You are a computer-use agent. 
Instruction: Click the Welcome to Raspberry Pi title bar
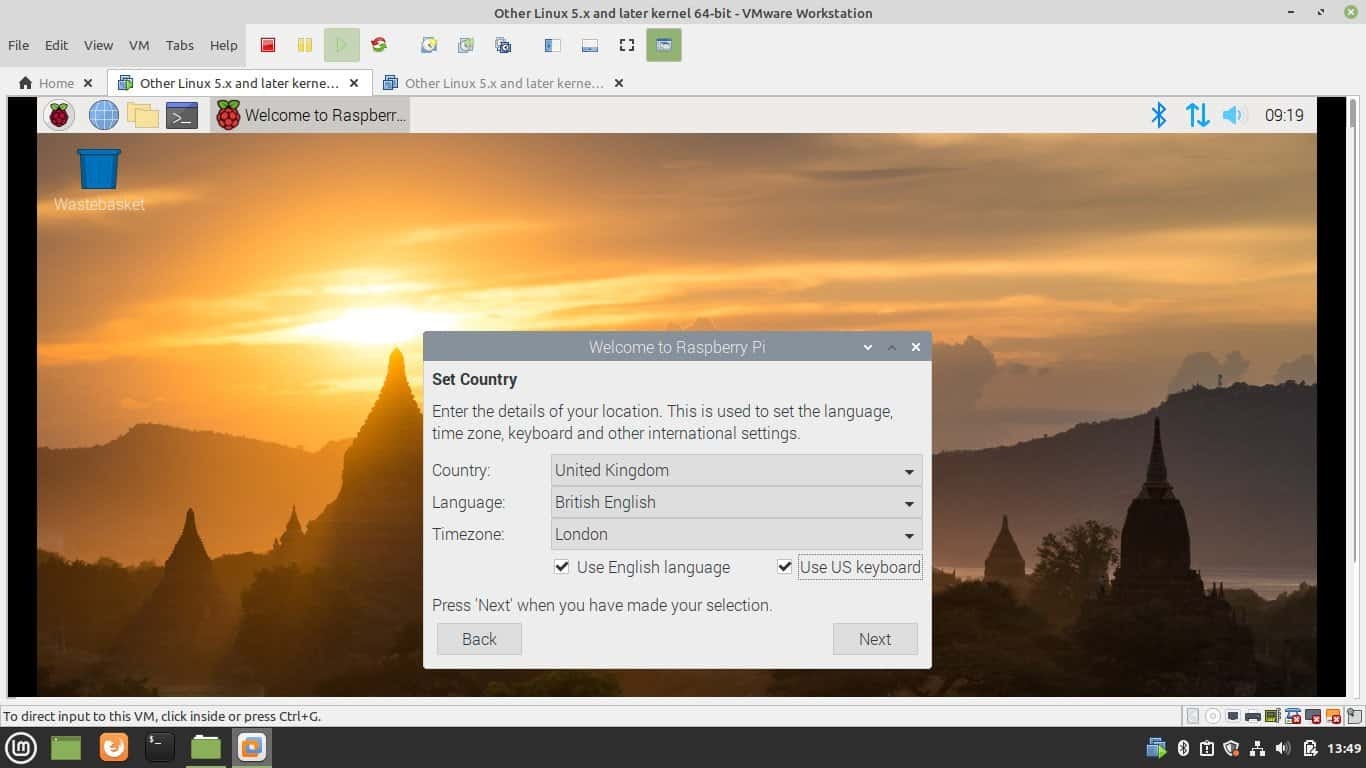[677, 347]
